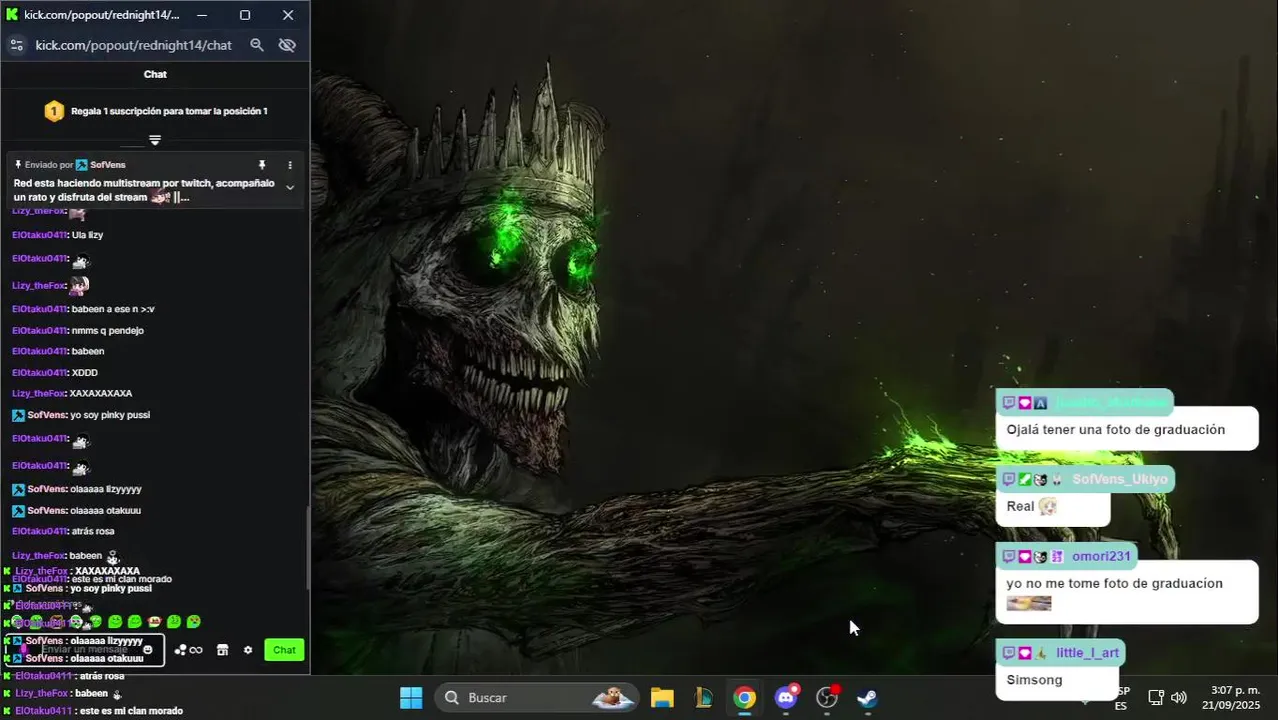This screenshot has width=1278, height=720.
Task: Click the crossed-eye cookies blocked icon
Action: pos(288,45)
